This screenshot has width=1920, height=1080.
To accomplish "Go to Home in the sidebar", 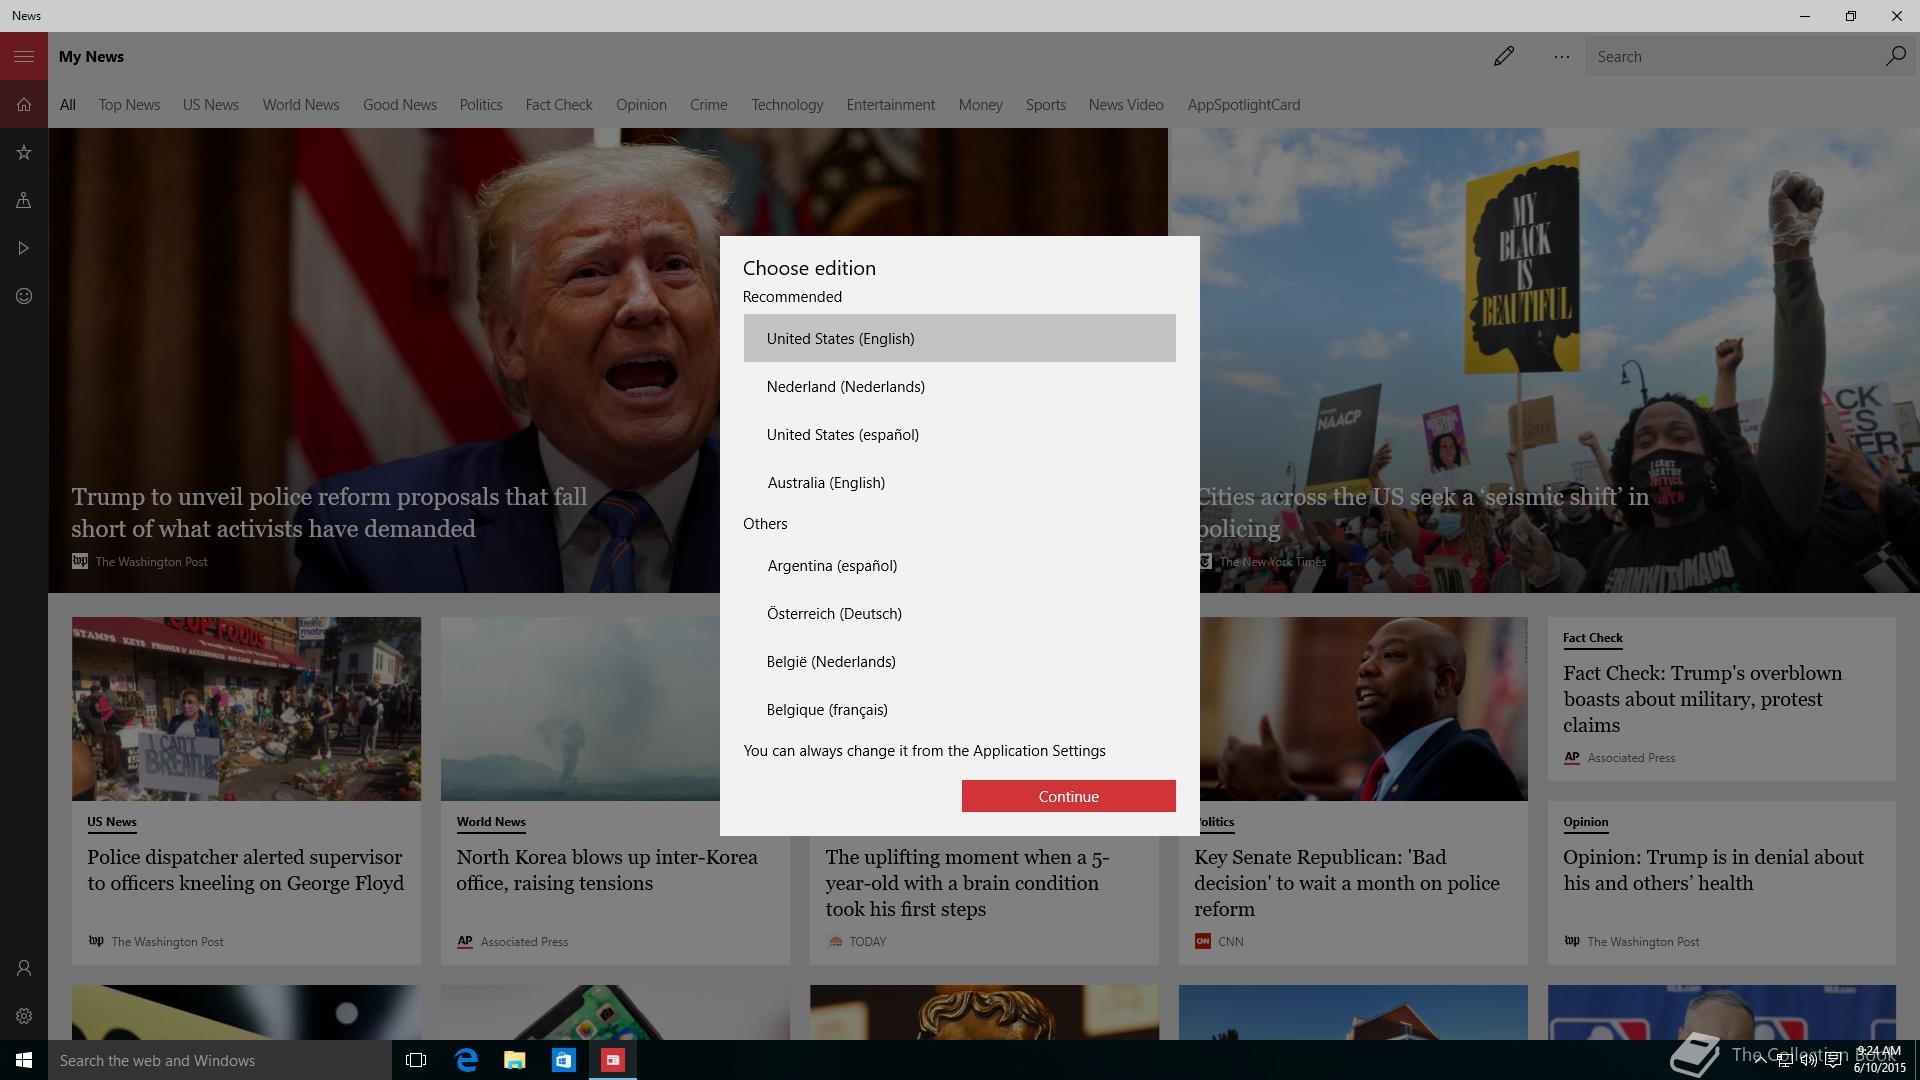I will click(x=24, y=105).
